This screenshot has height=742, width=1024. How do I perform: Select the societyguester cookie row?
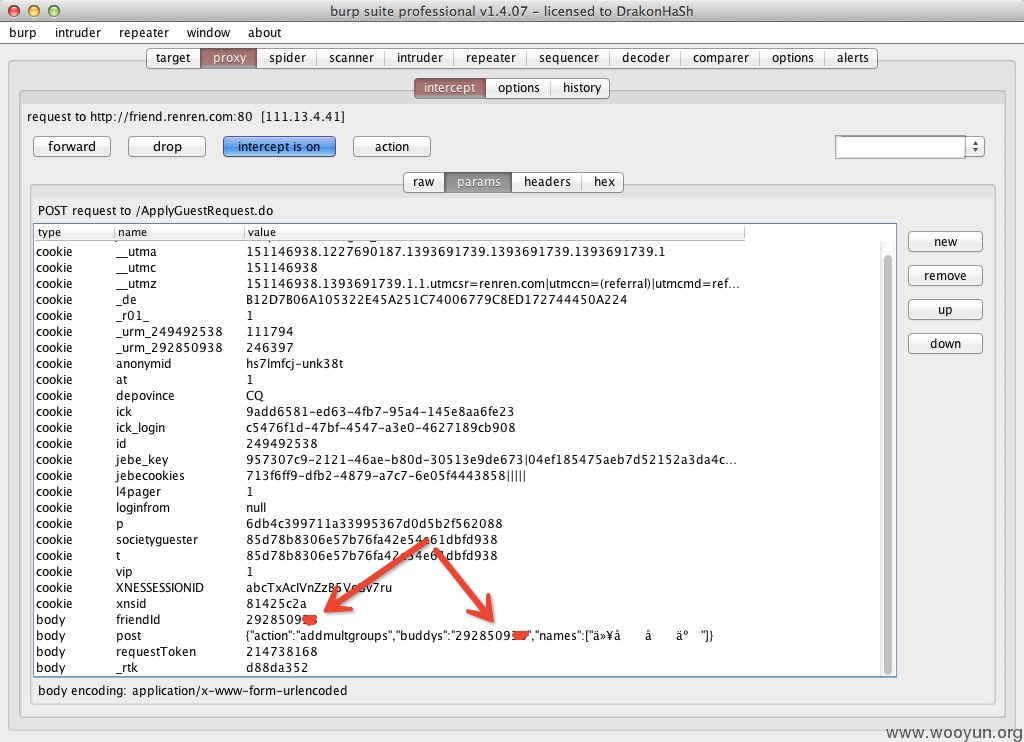[390, 540]
